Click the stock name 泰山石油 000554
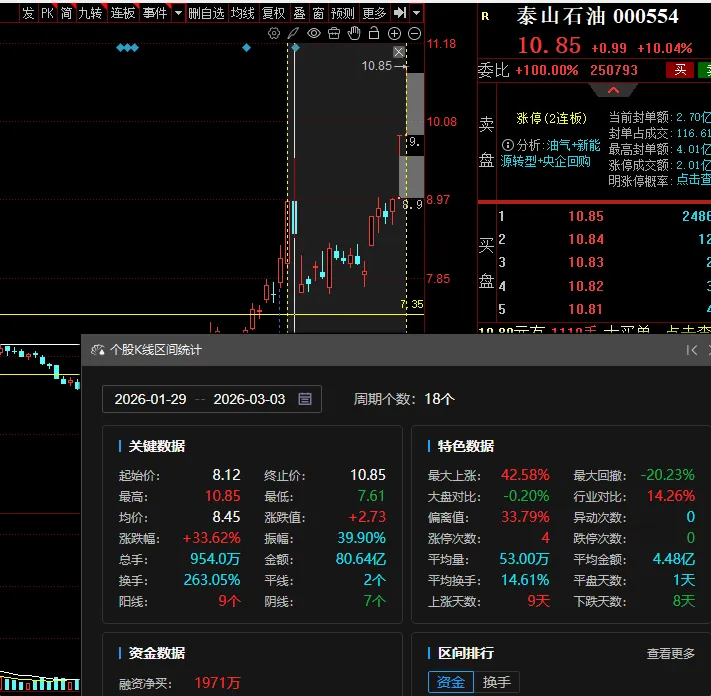 [598, 16]
